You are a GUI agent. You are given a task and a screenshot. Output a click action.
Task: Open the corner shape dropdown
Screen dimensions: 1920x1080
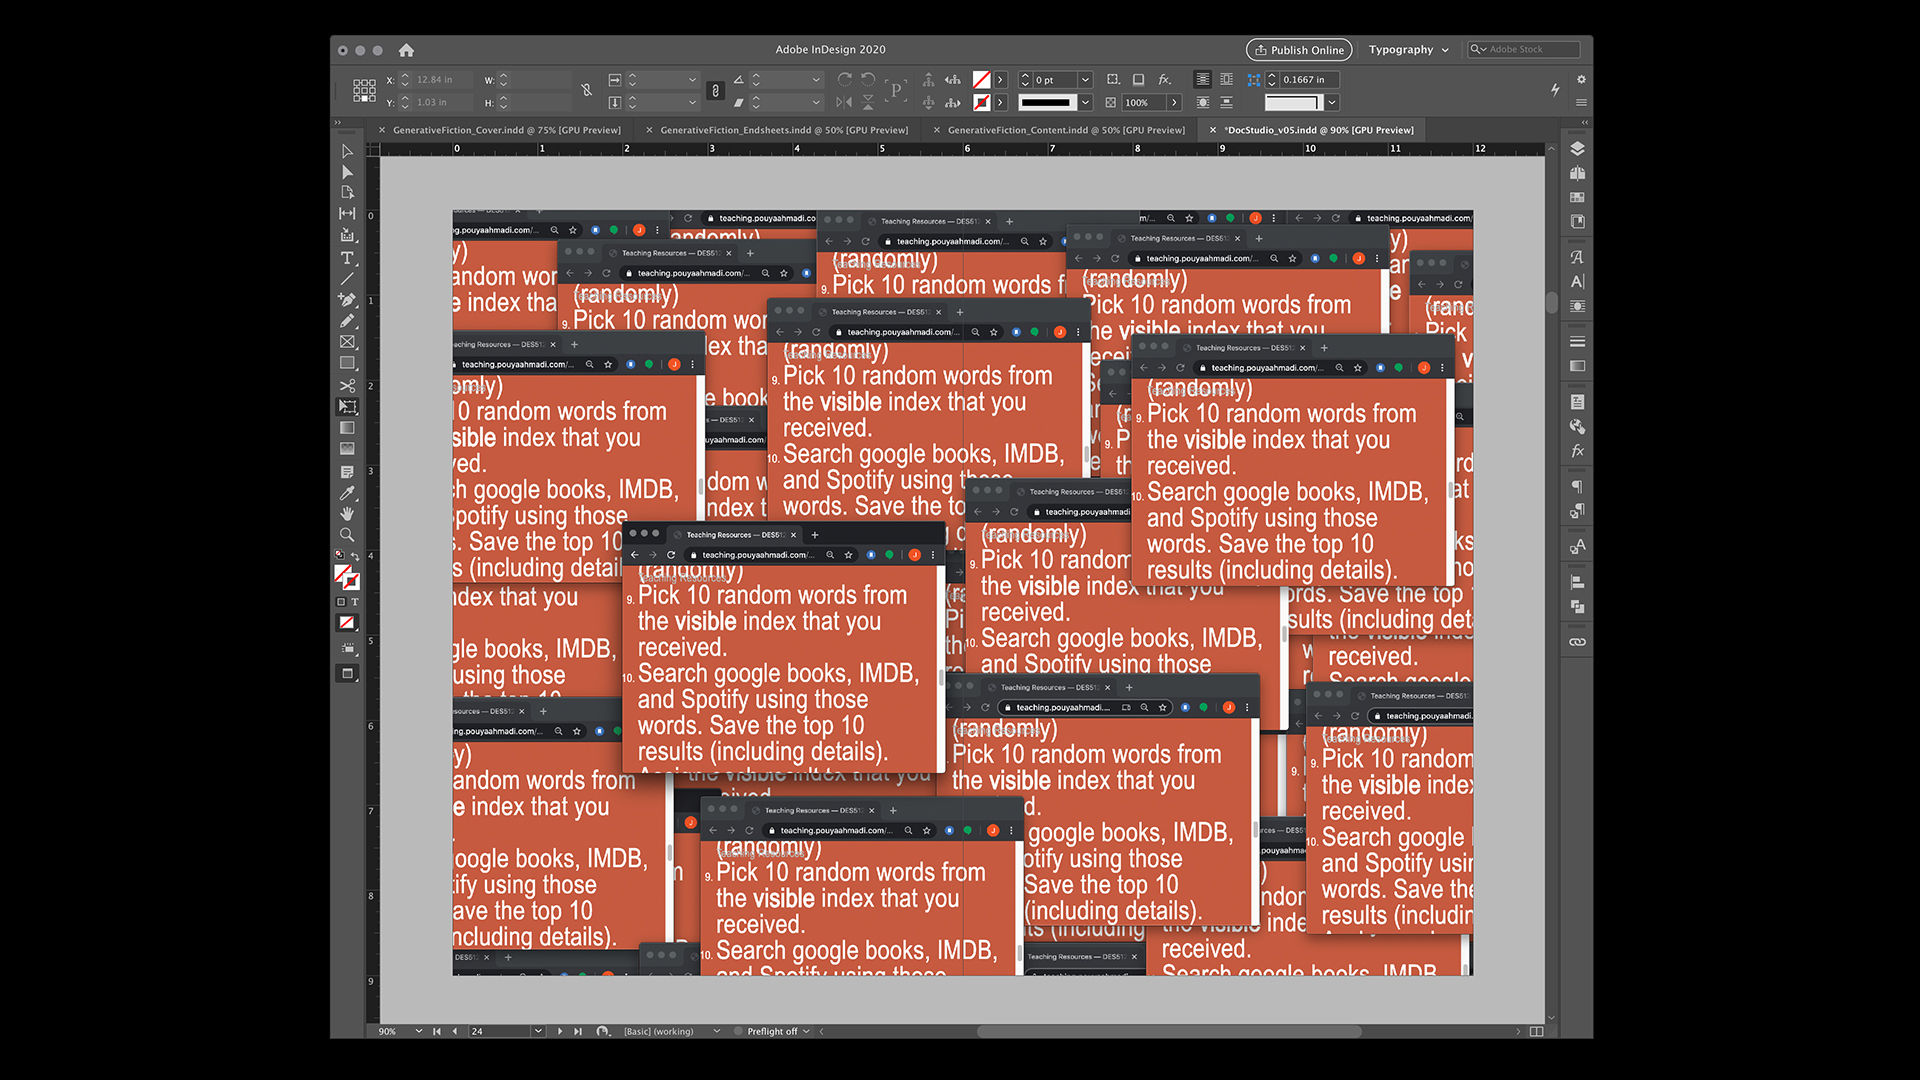(1332, 102)
